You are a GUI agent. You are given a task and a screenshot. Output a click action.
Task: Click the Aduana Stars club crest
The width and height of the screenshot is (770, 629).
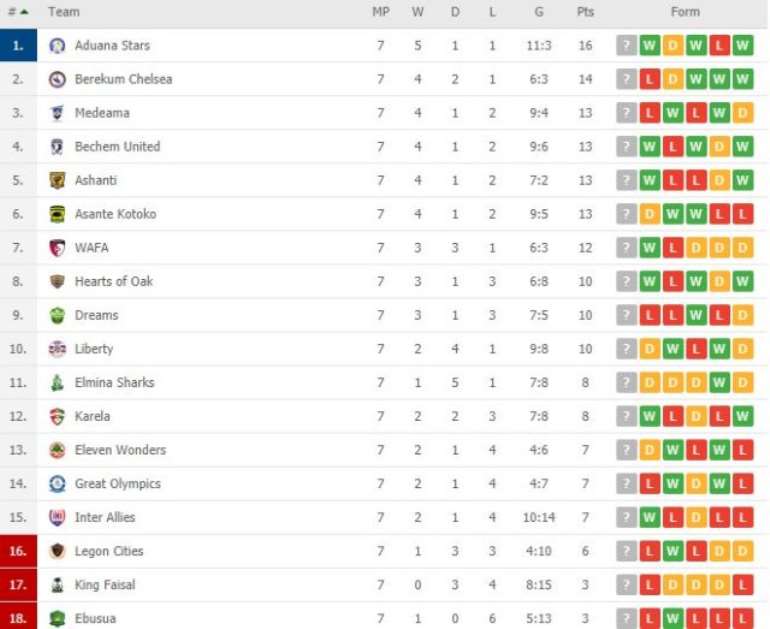[57, 46]
